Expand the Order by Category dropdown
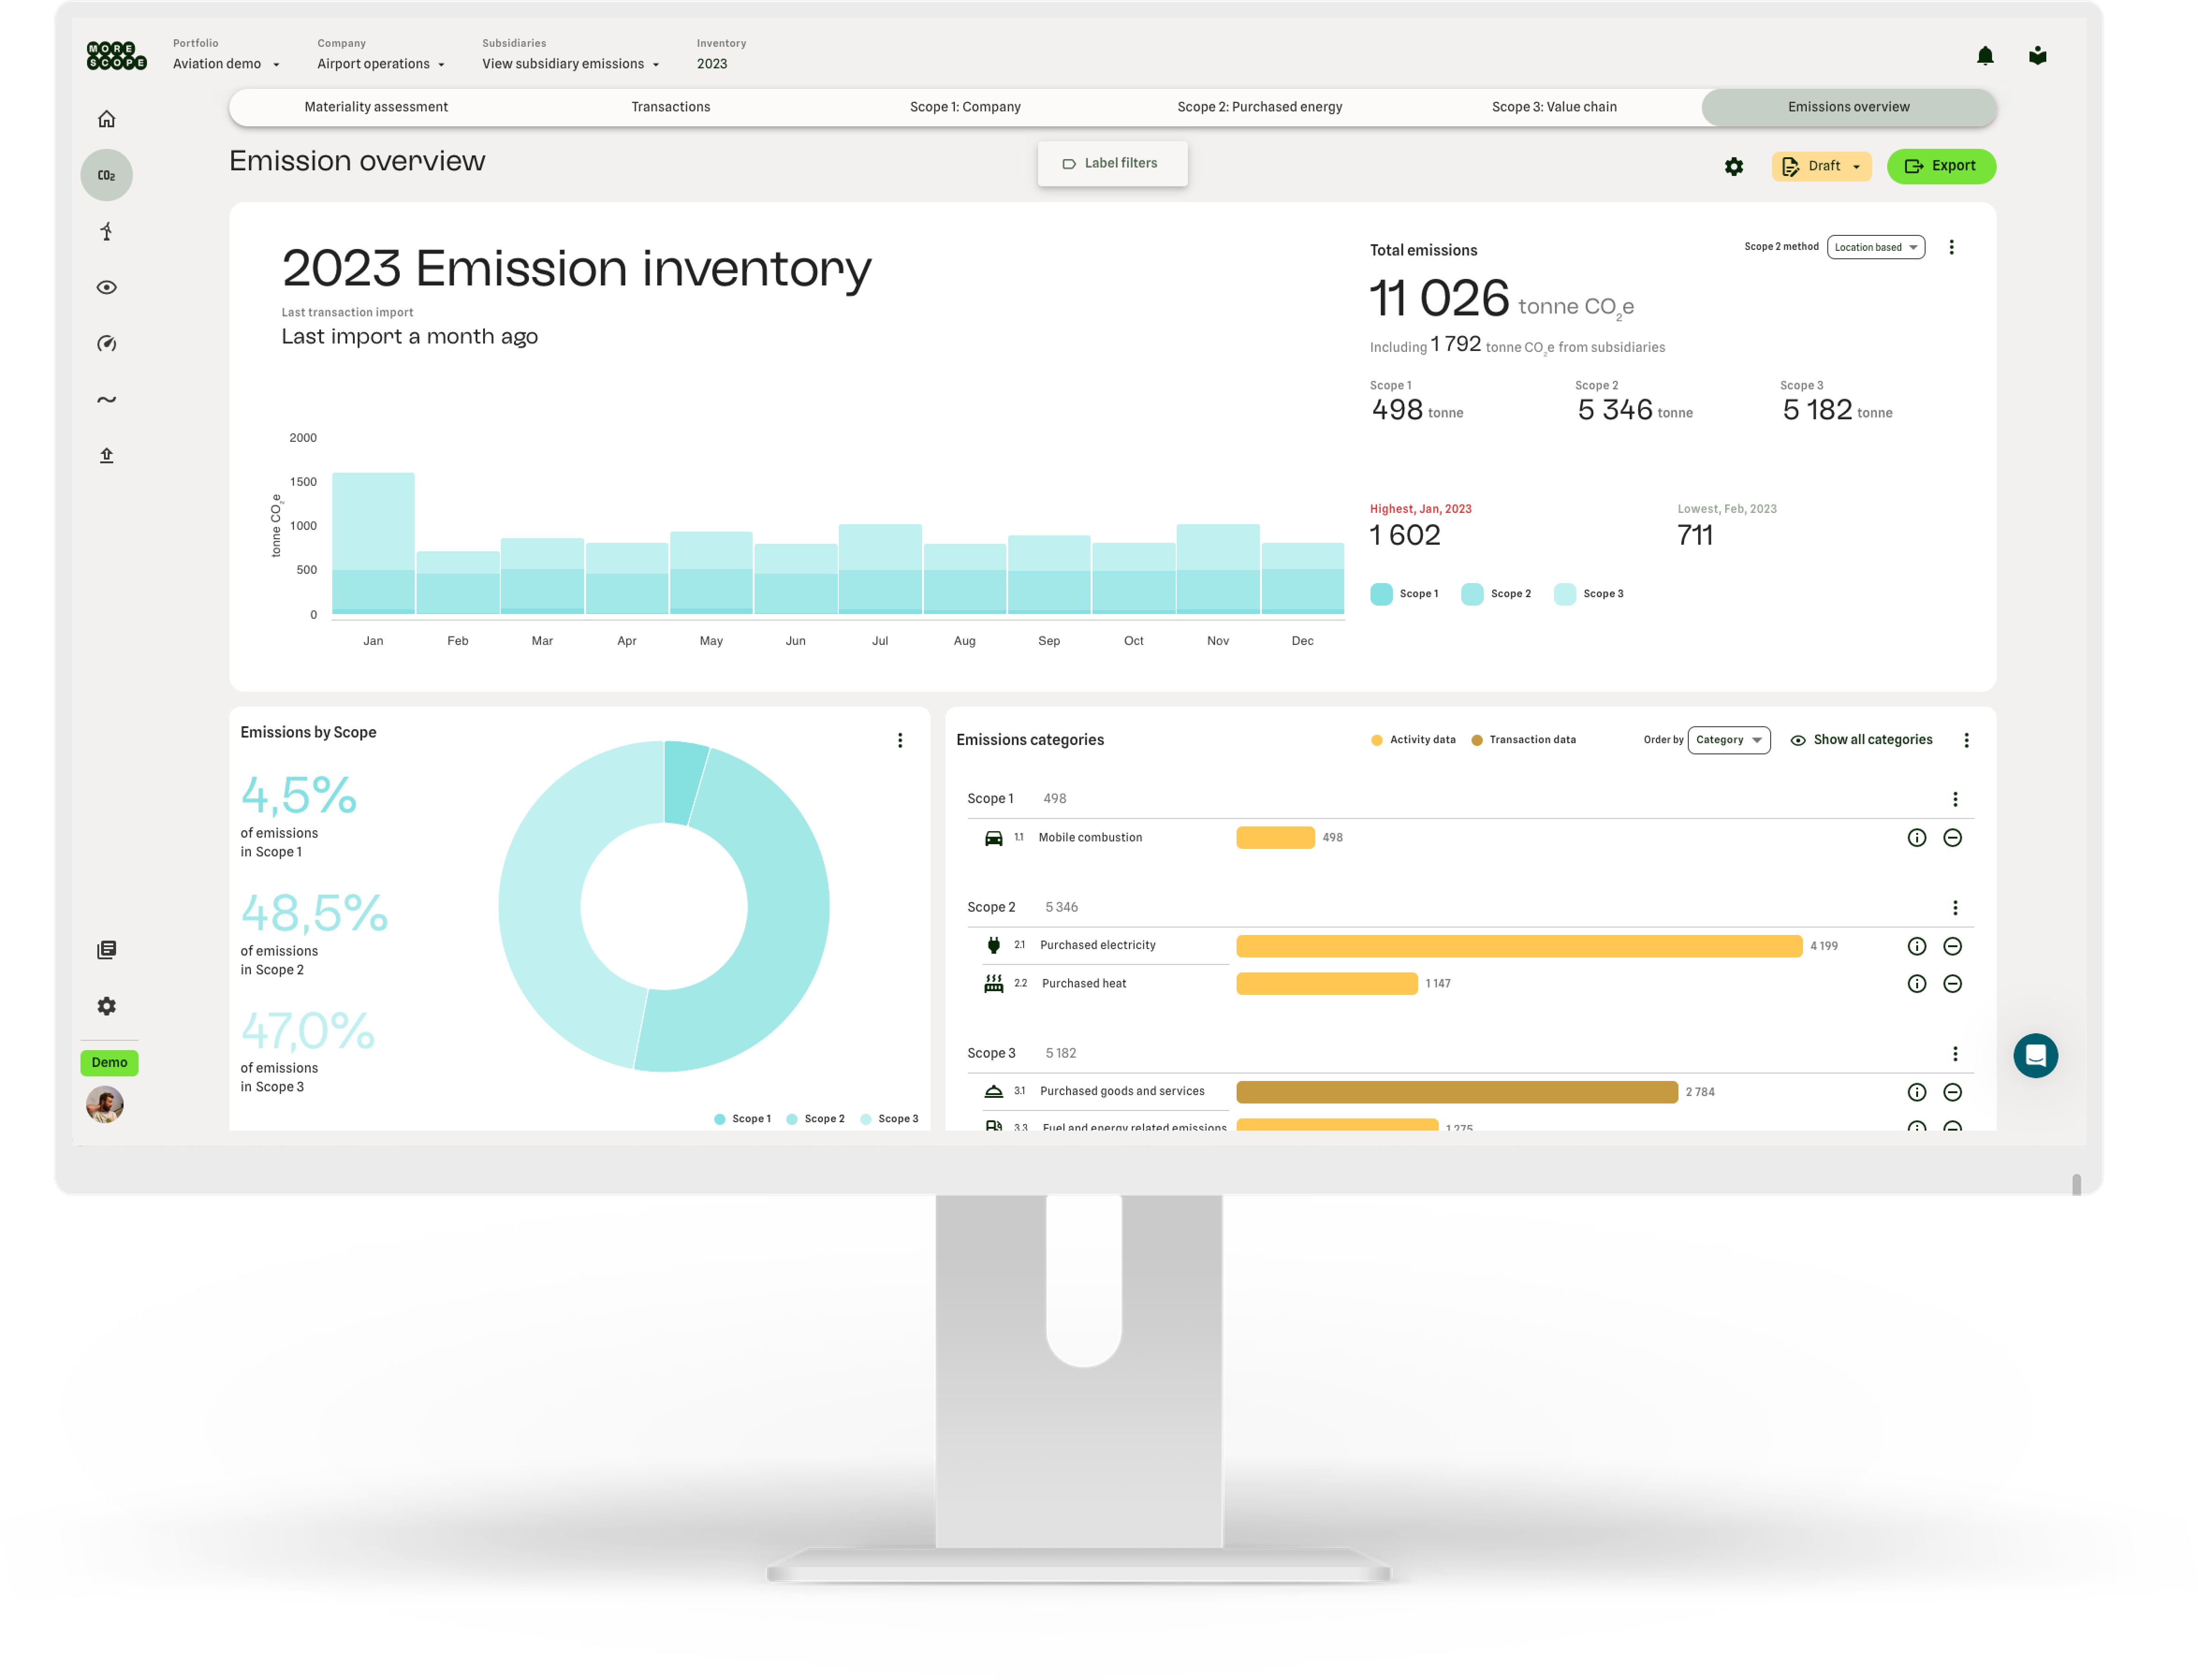 click(x=1728, y=740)
